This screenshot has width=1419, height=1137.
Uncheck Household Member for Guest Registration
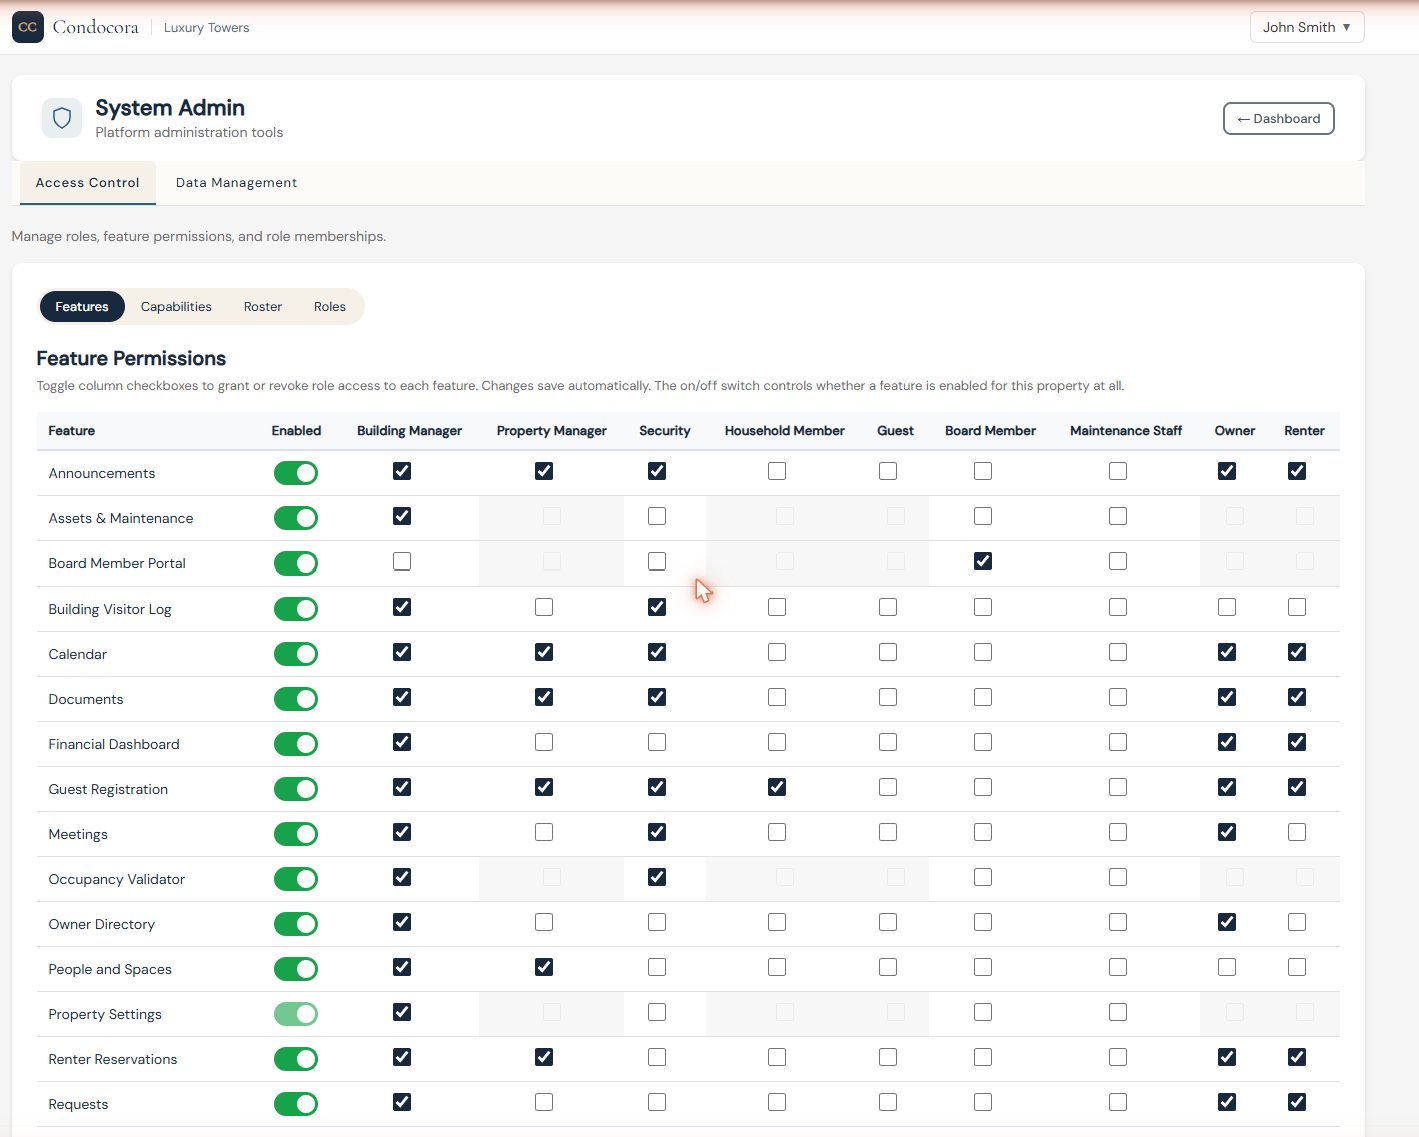point(777,787)
